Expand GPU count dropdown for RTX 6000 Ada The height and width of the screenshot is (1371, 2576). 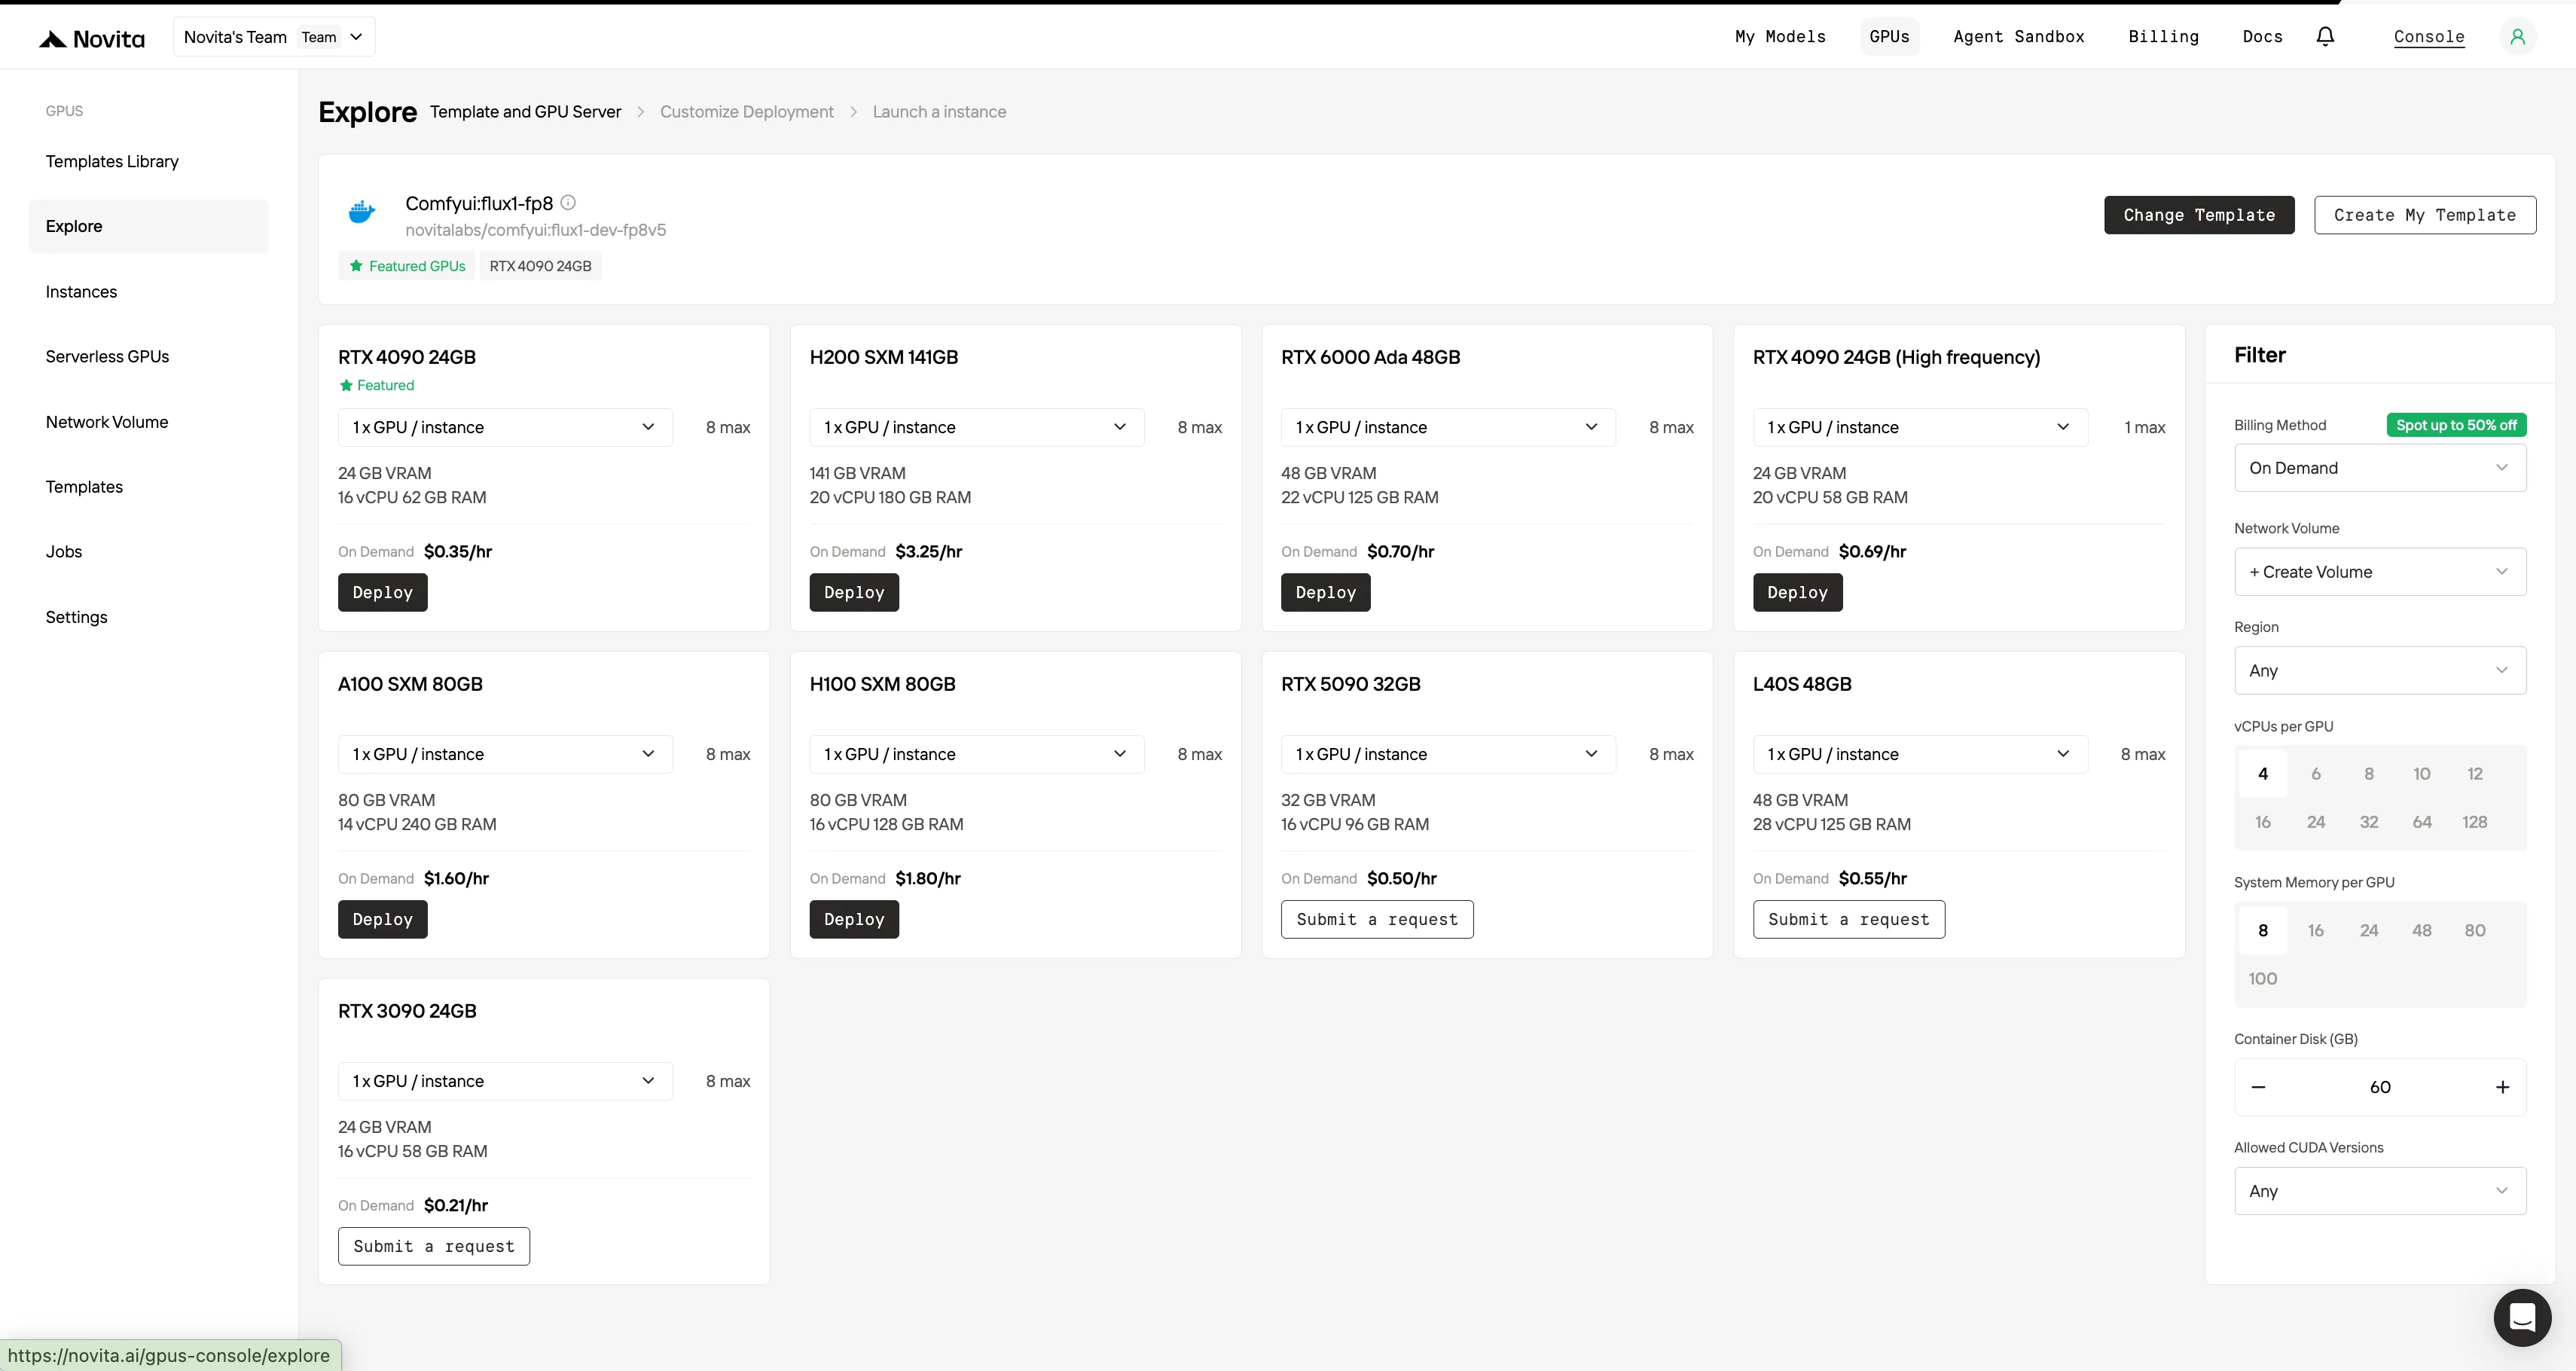(1448, 427)
